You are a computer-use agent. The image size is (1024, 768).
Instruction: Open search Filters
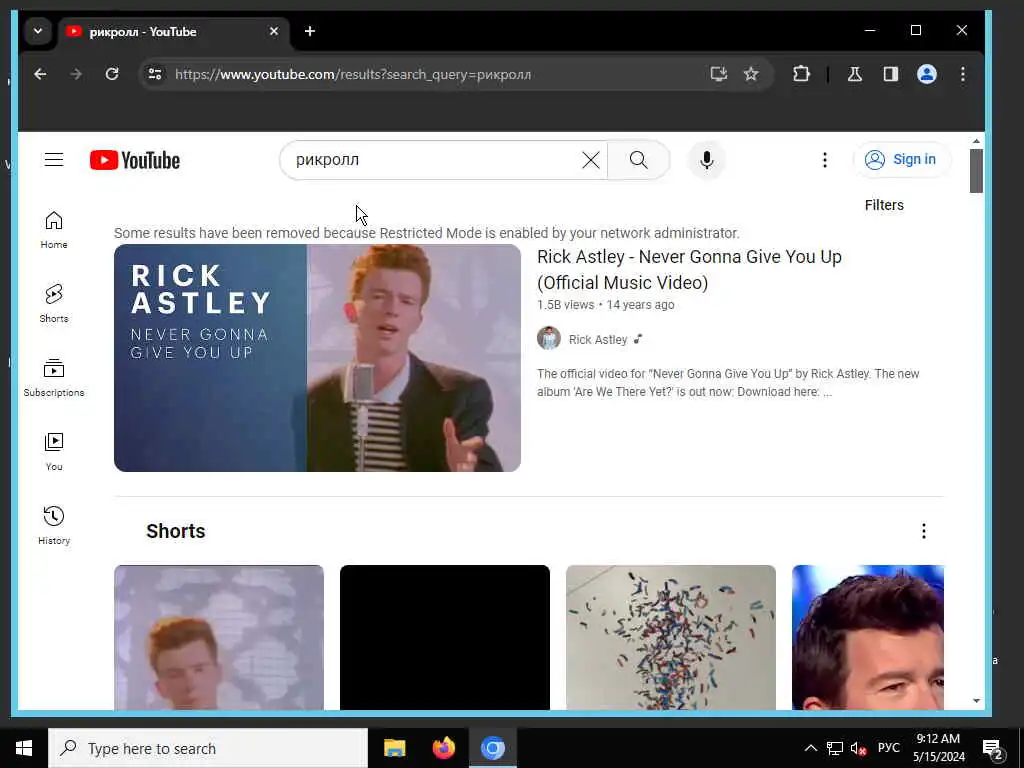point(884,205)
